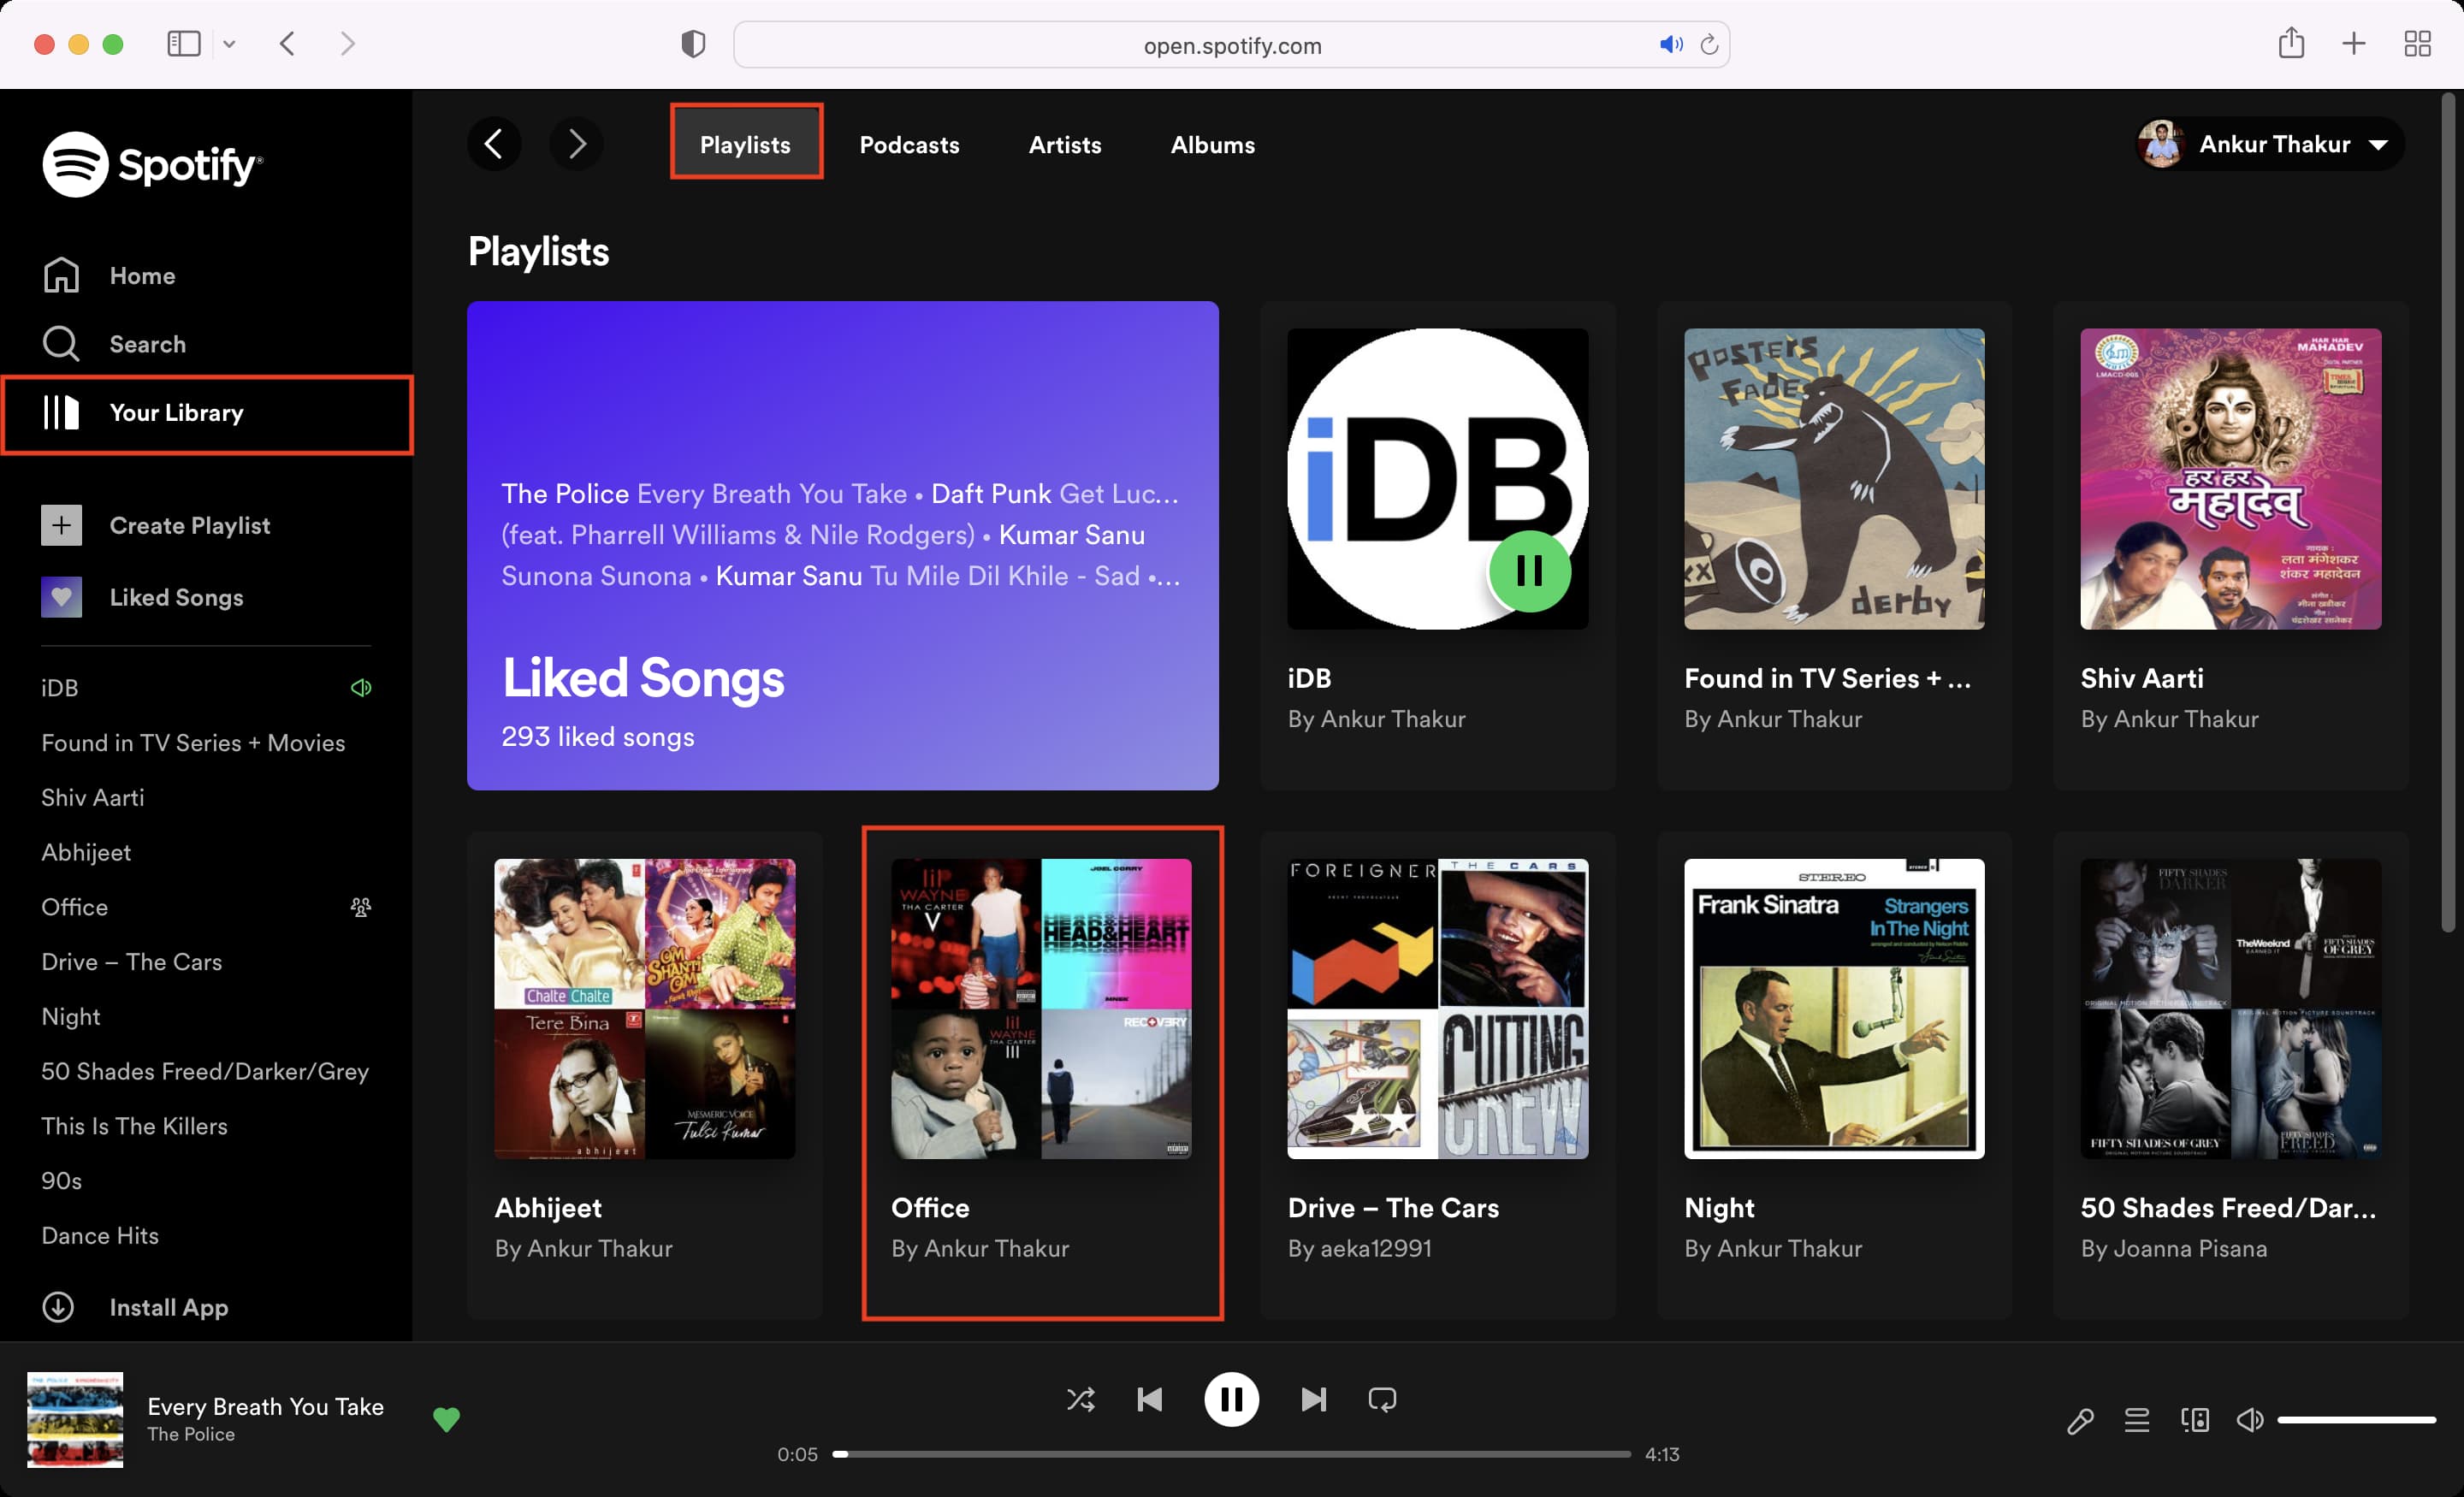Open the Office playlist card
Image resolution: width=2464 pixels, height=1497 pixels.
[x=1041, y=1075]
